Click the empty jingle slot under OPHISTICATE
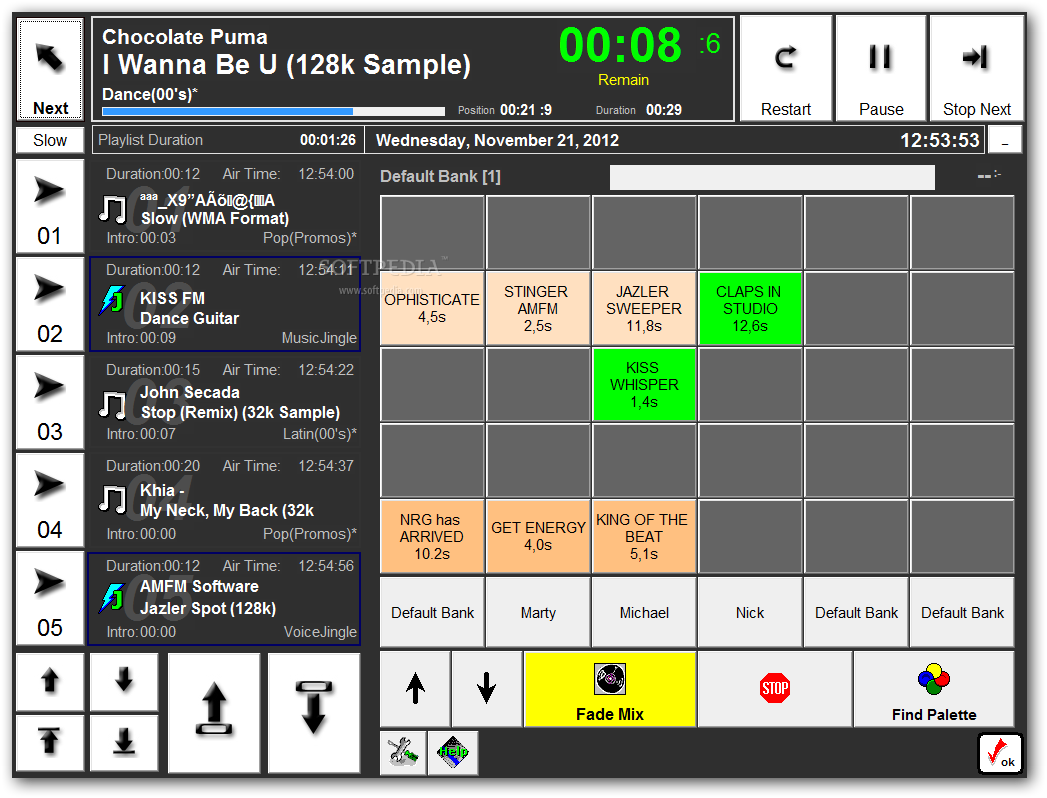Image resolution: width=1047 pixels, height=798 pixels. click(x=432, y=385)
